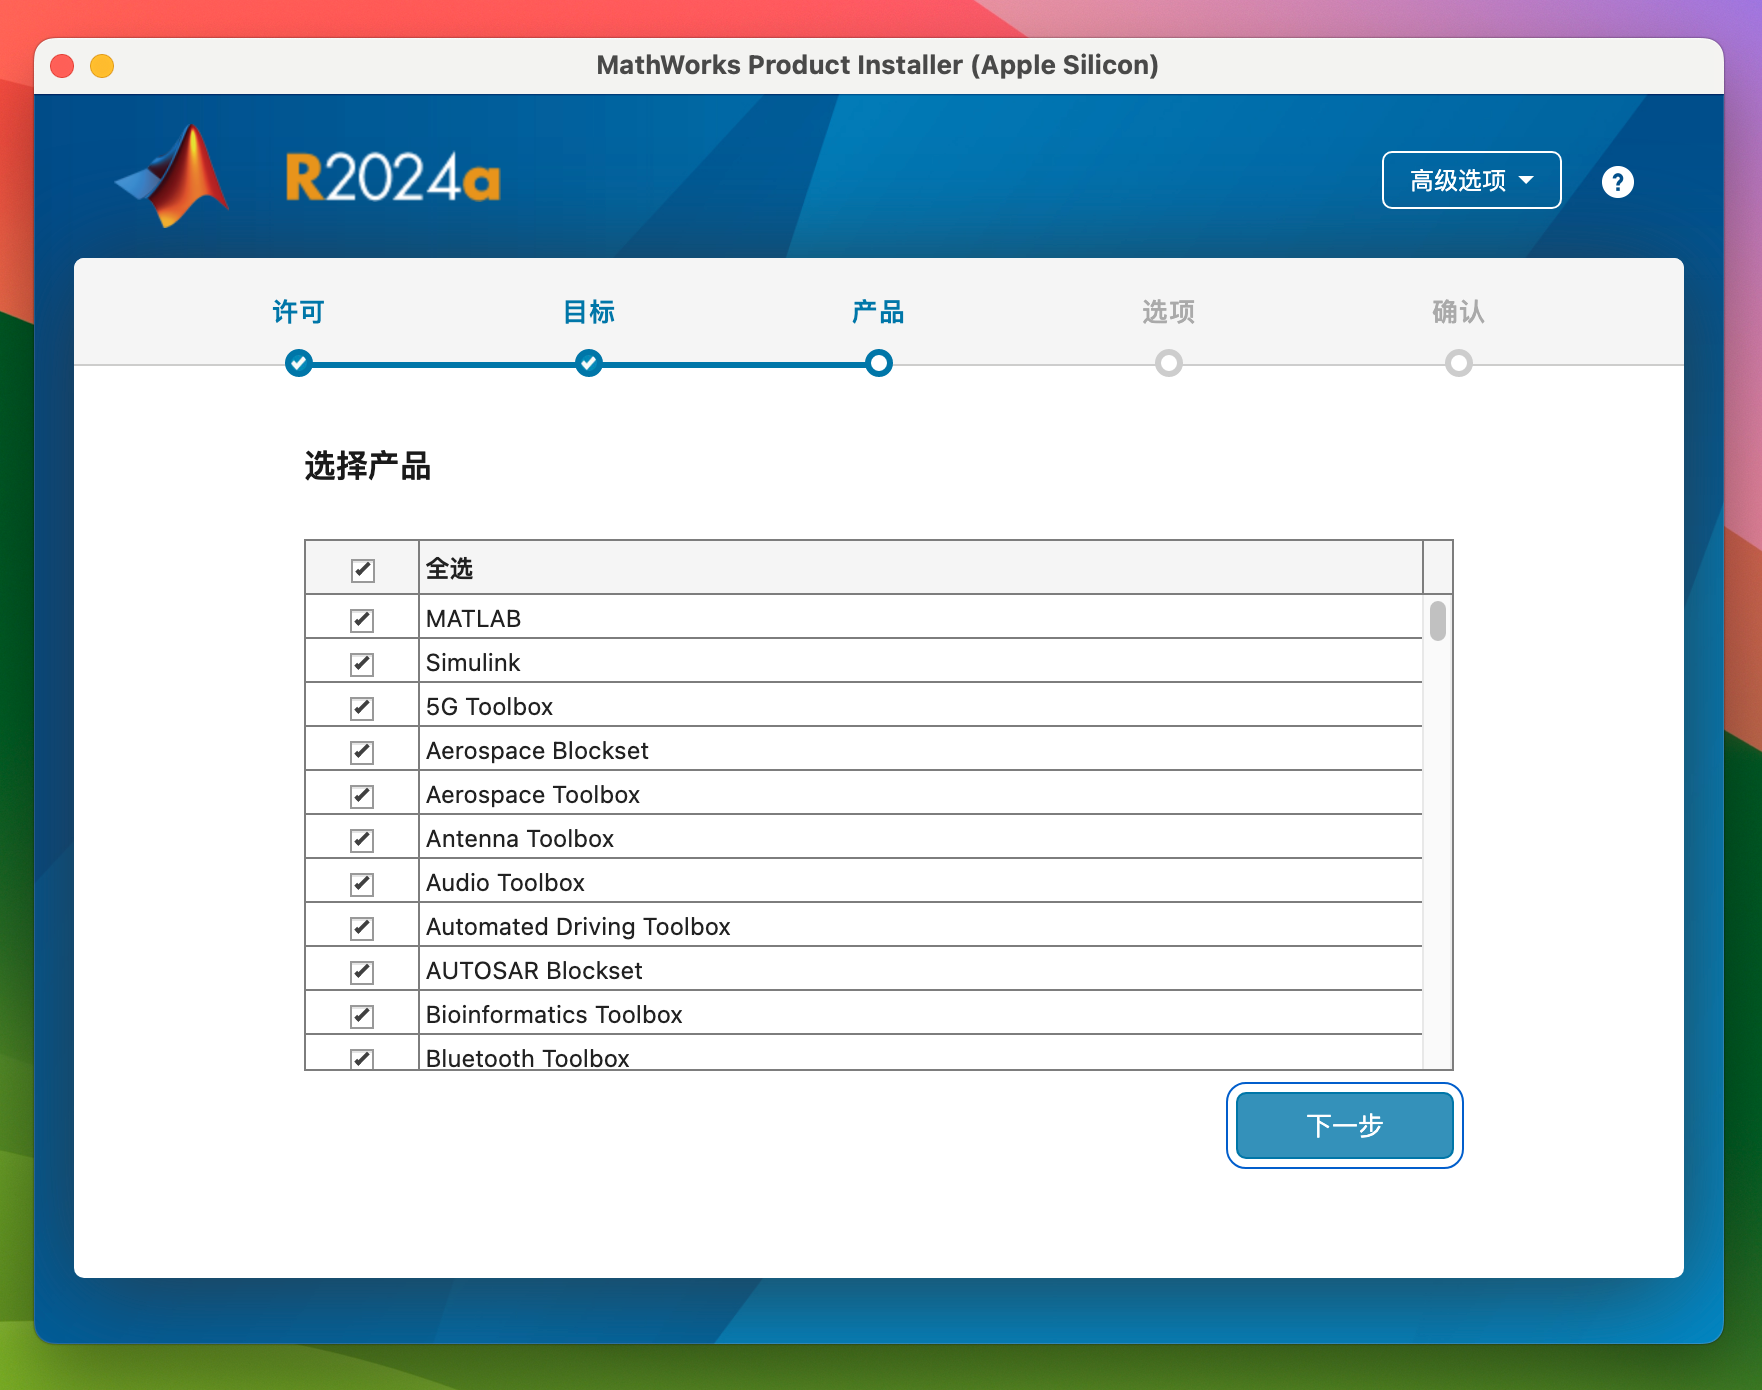The width and height of the screenshot is (1762, 1390).
Task: Click the Aerospace Blockset row text
Action: click(537, 751)
